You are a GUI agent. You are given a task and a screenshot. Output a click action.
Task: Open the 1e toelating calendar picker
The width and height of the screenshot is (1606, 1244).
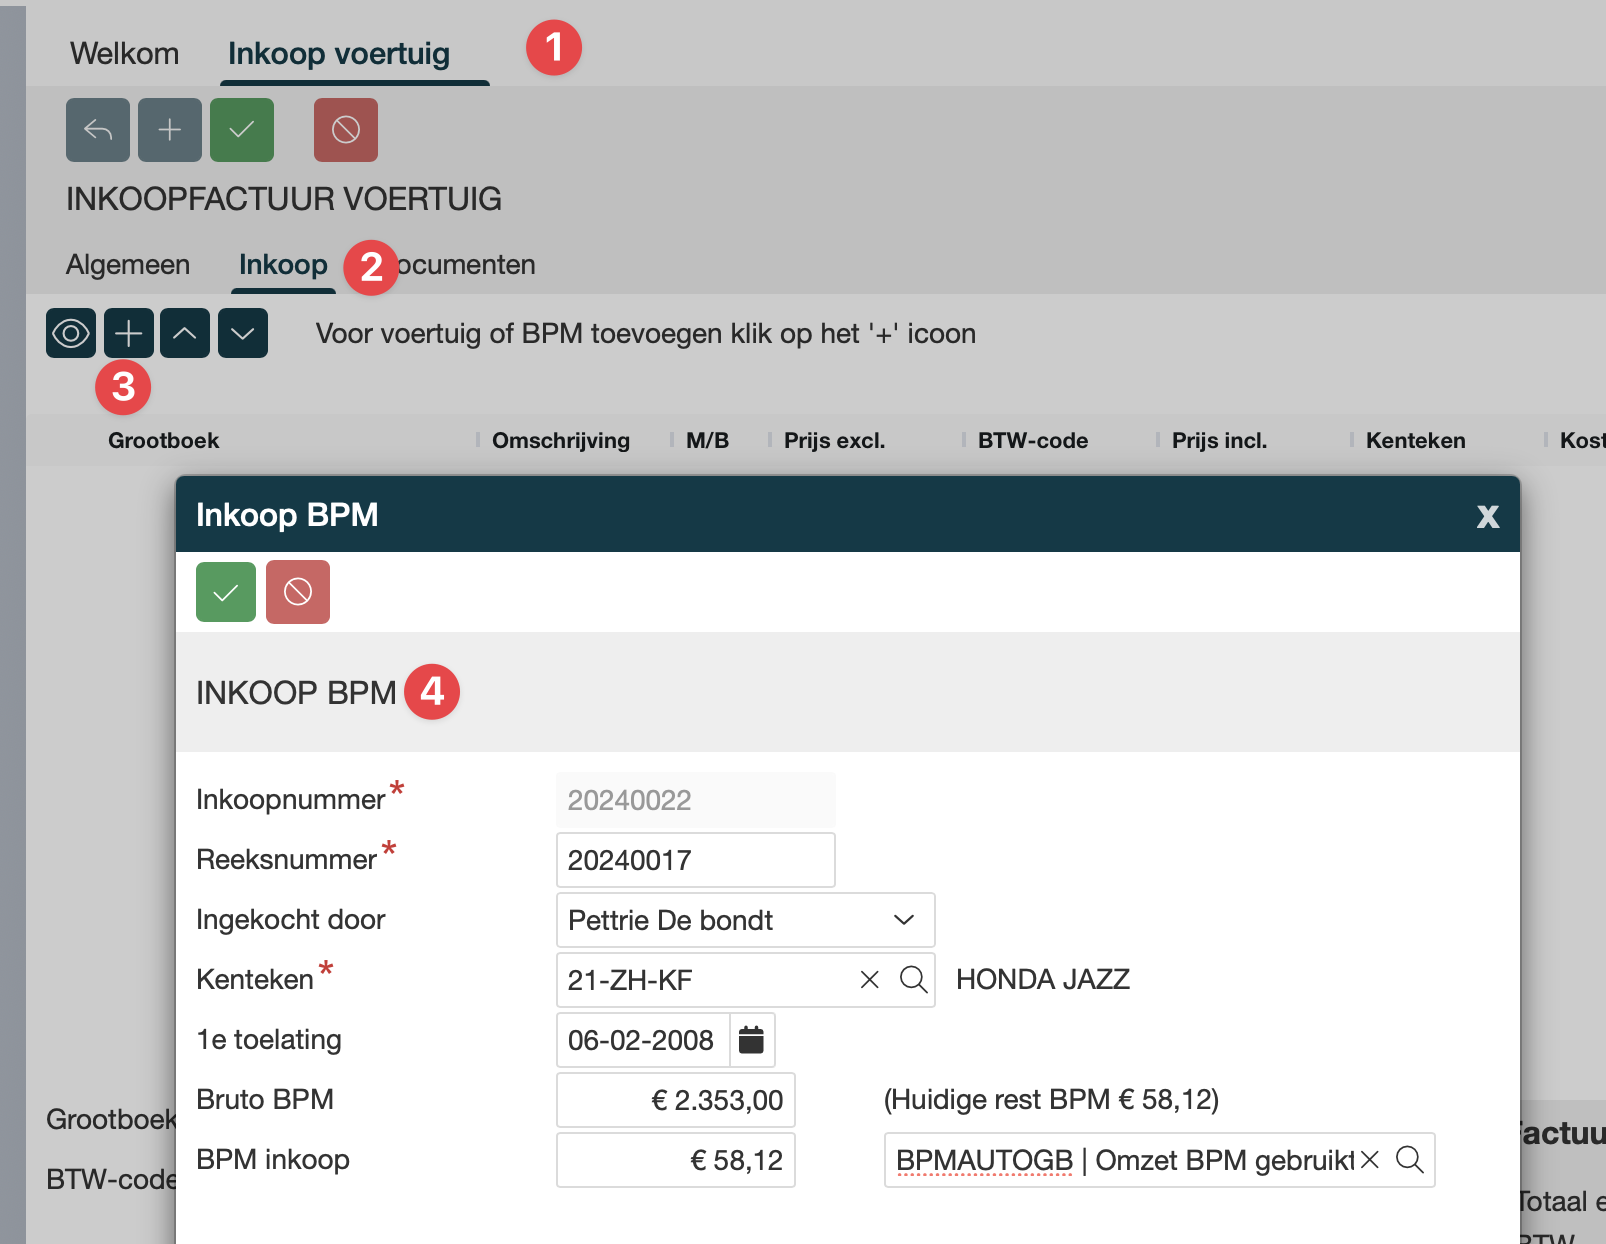point(752,1040)
